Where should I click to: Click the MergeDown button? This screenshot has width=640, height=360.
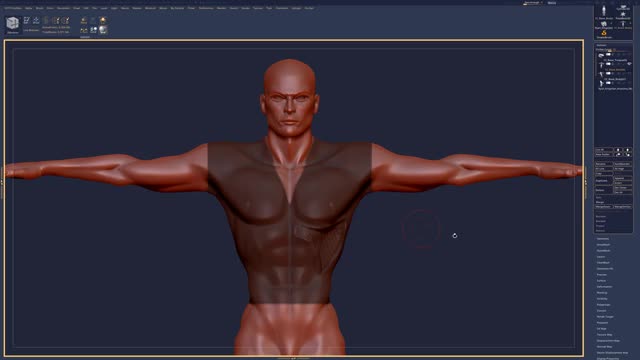click(604, 207)
